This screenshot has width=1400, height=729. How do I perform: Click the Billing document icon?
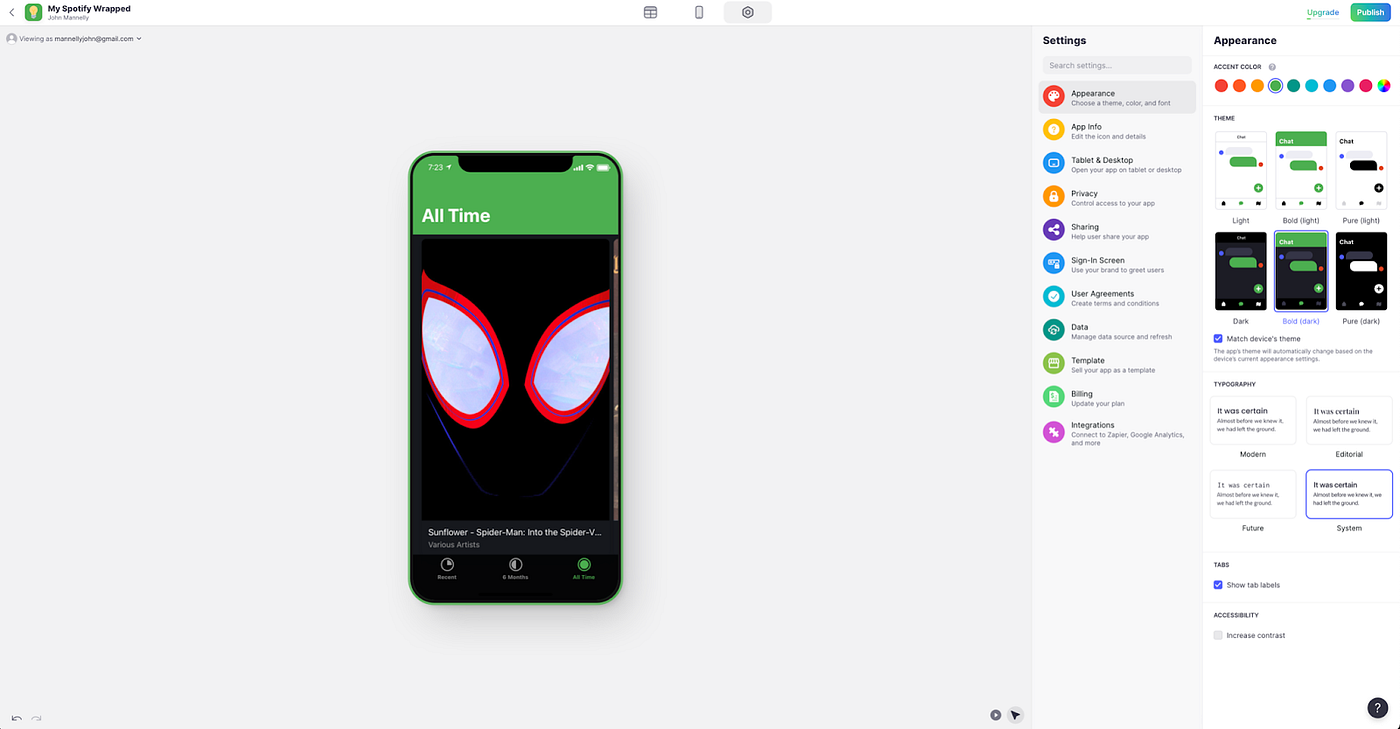(x=1053, y=397)
